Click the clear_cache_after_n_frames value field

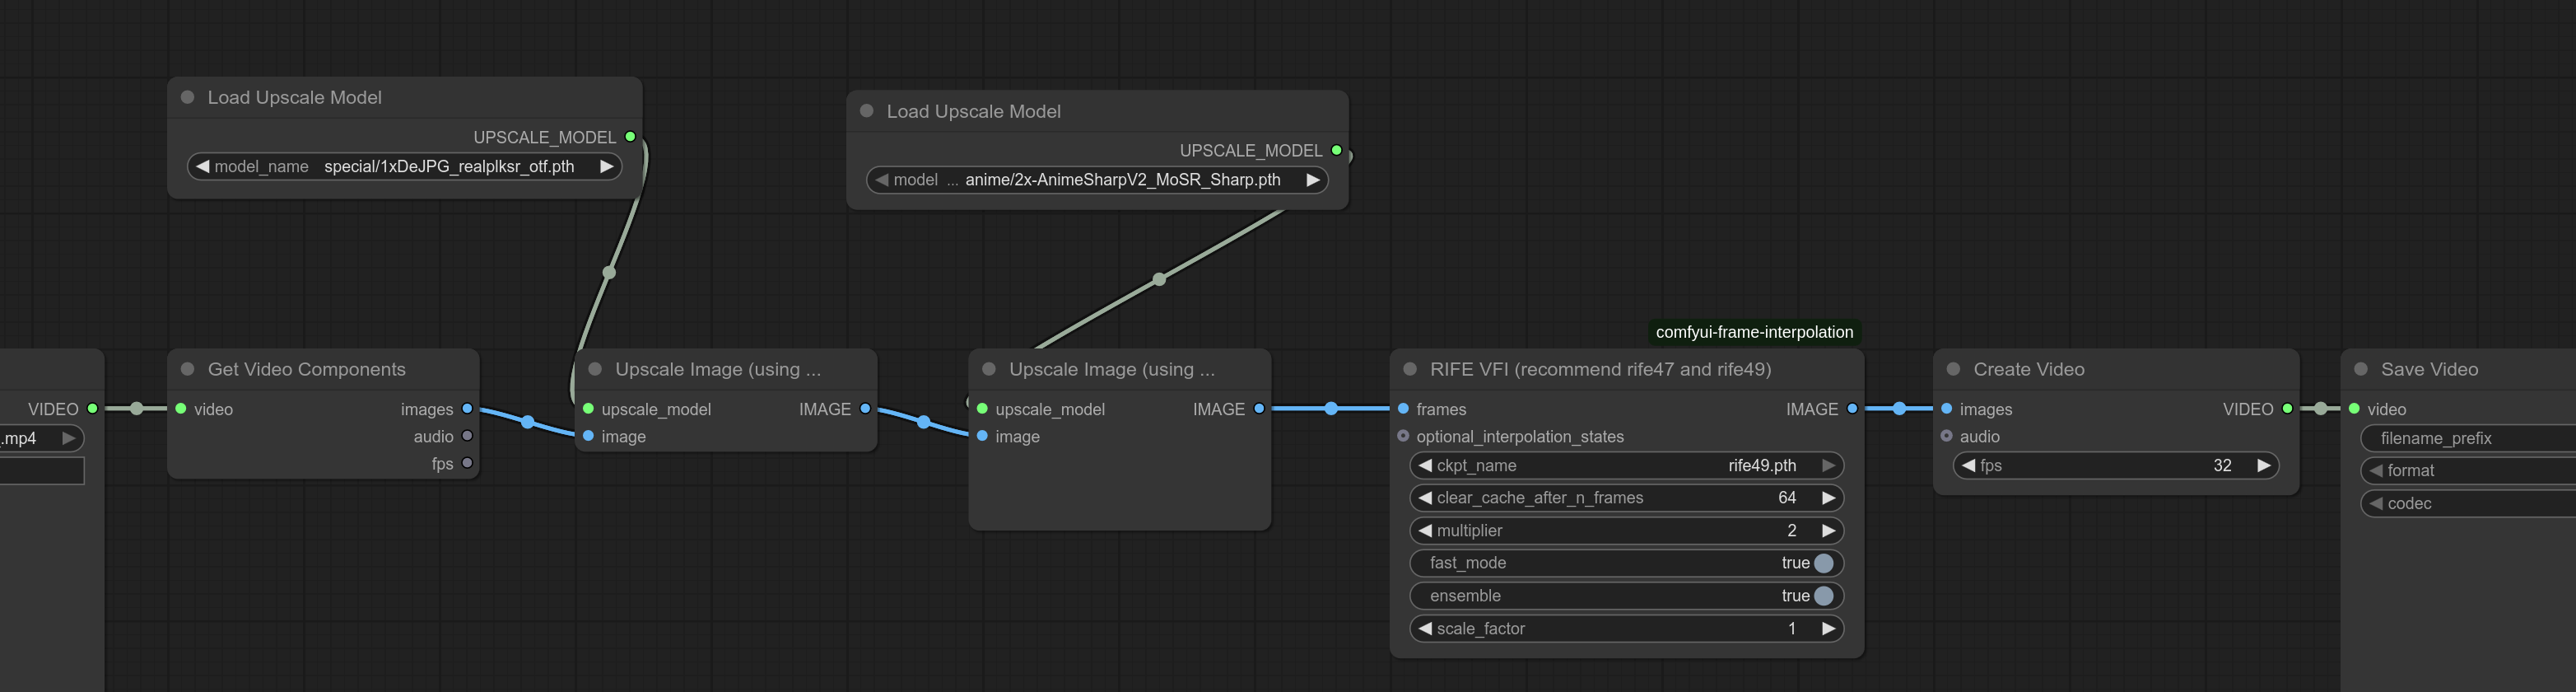coord(1626,498)
